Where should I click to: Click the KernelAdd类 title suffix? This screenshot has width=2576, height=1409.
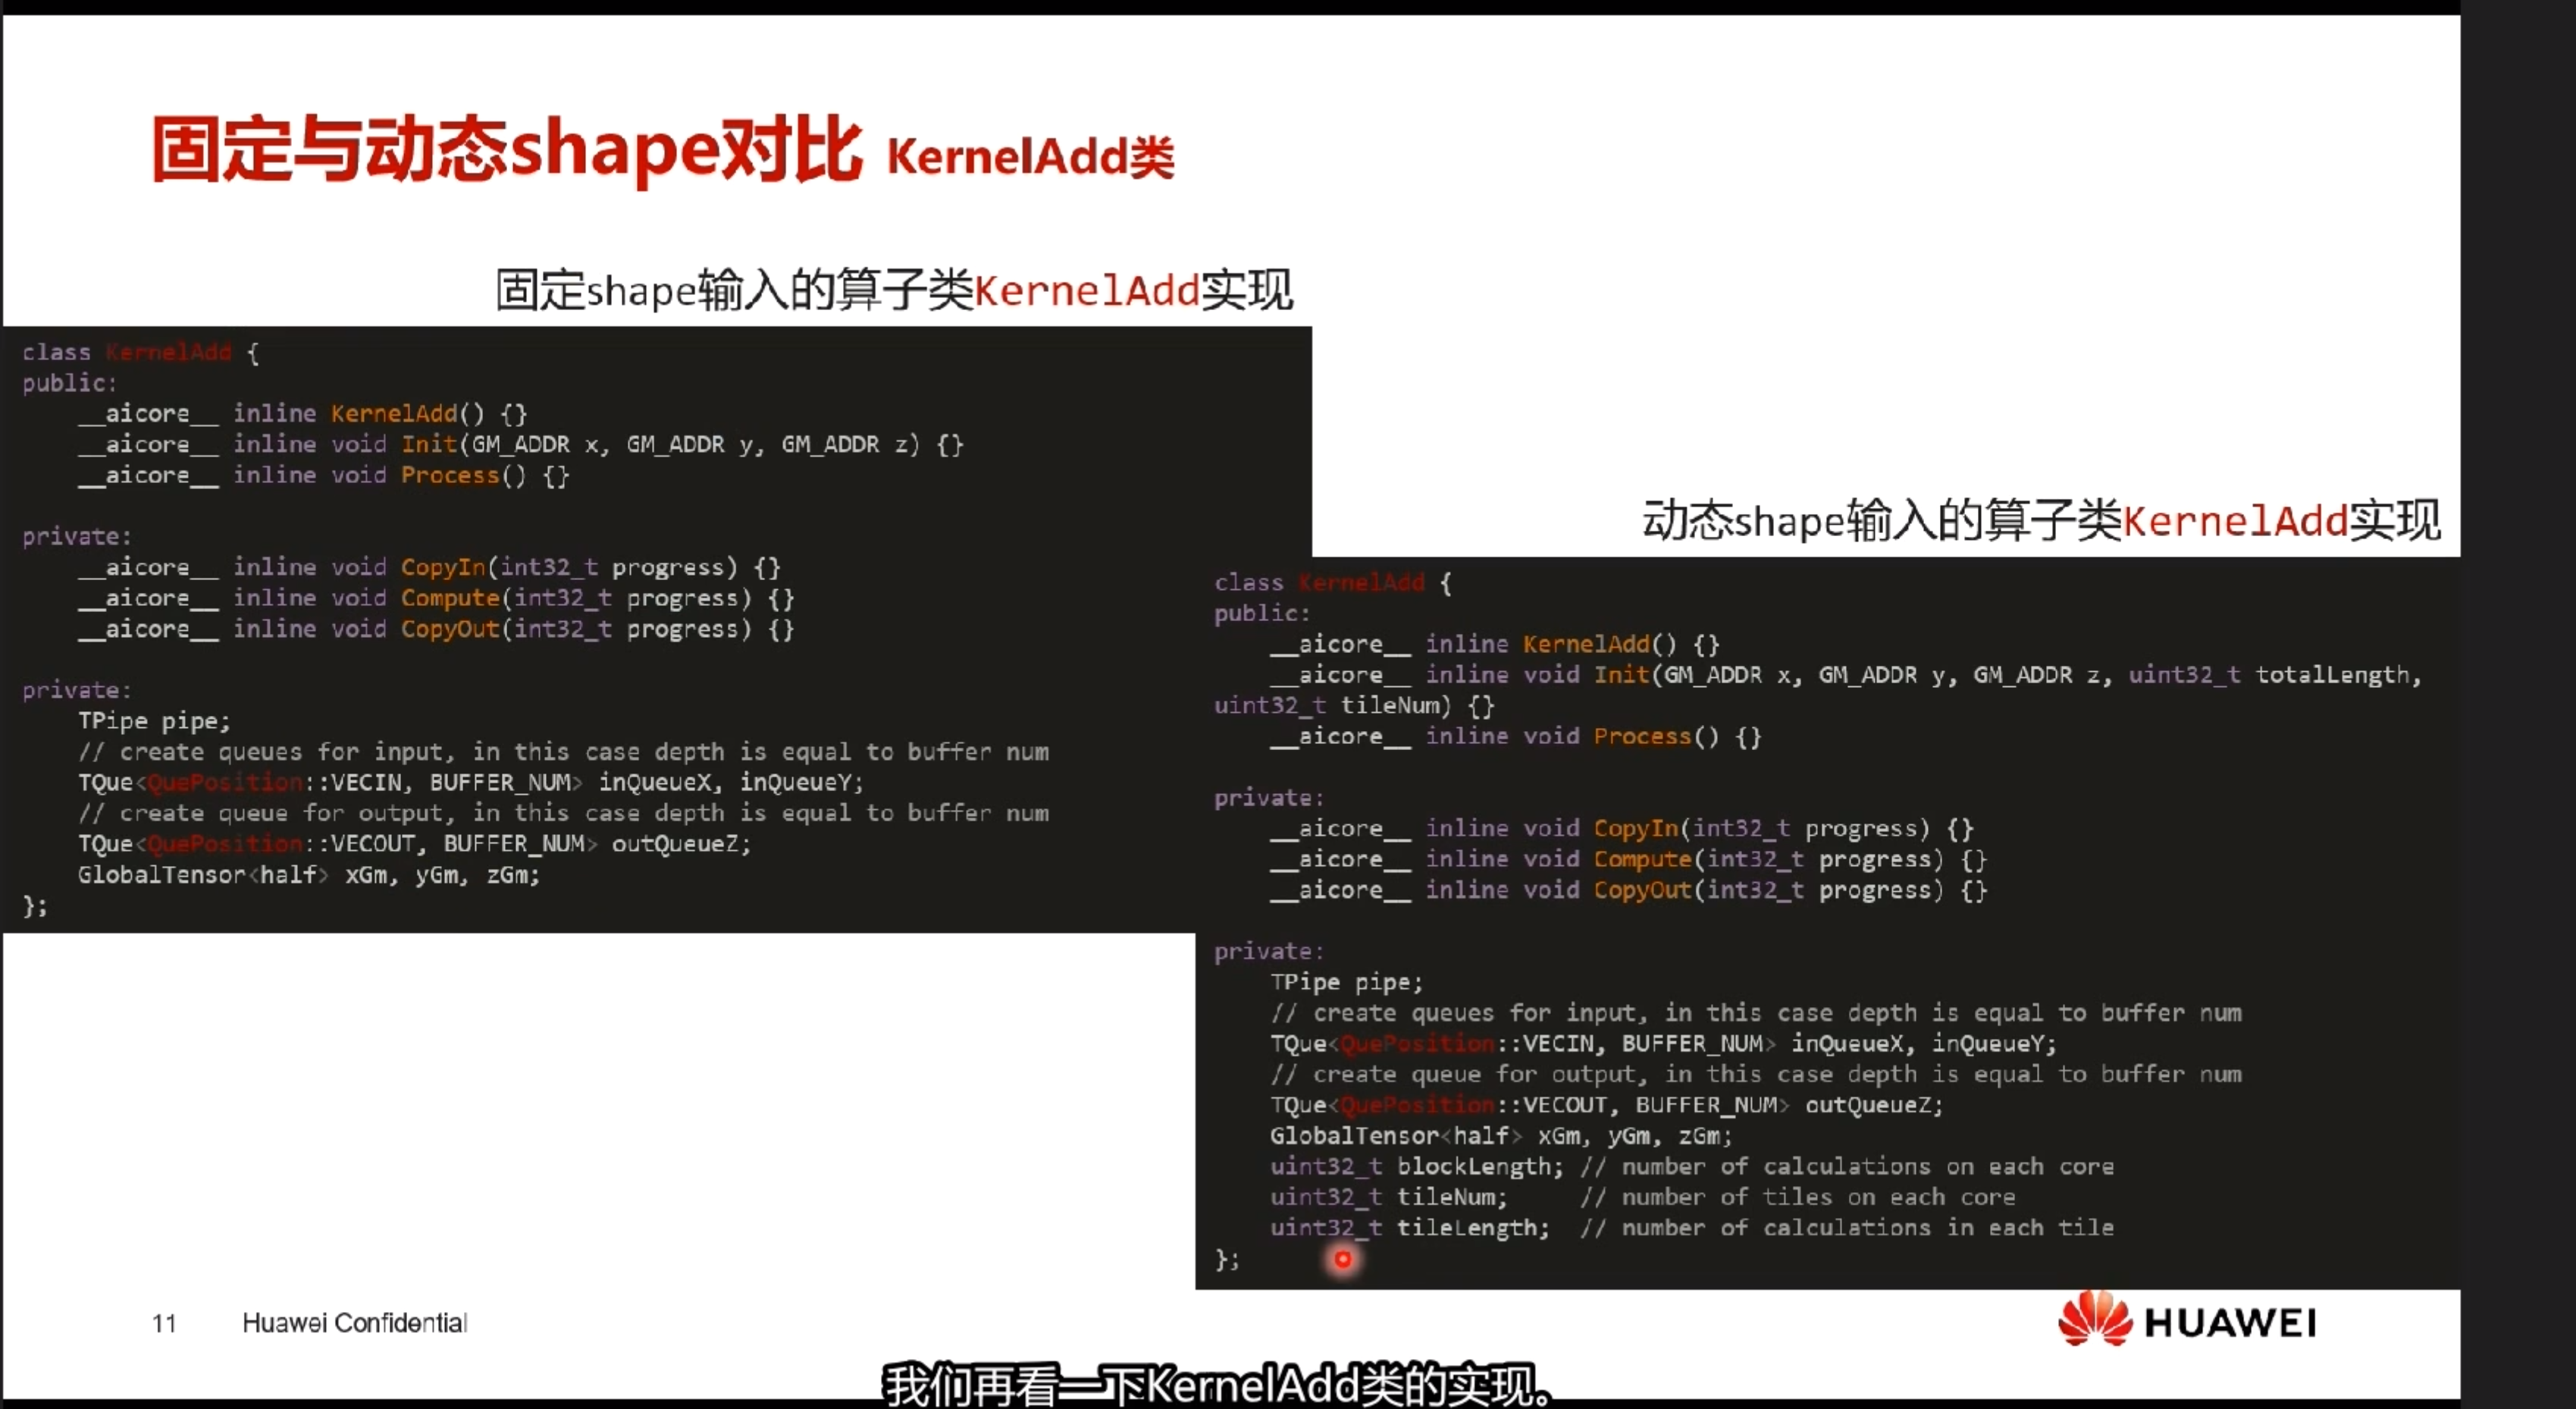coord(1030,157)
